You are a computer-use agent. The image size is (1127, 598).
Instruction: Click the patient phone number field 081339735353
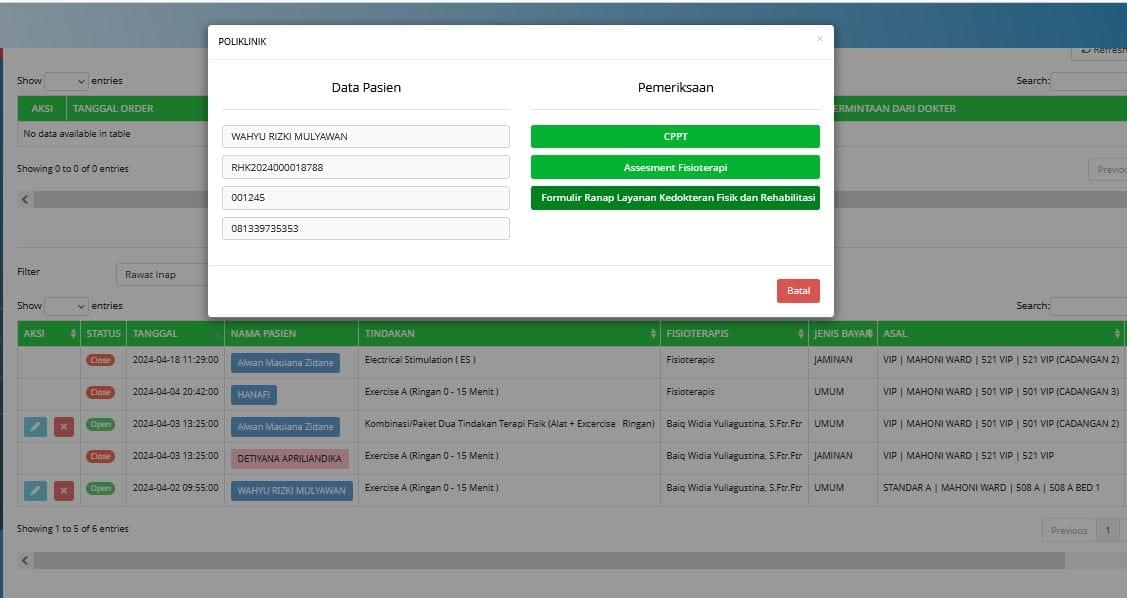pyautogui.click(x=365, y=229)
